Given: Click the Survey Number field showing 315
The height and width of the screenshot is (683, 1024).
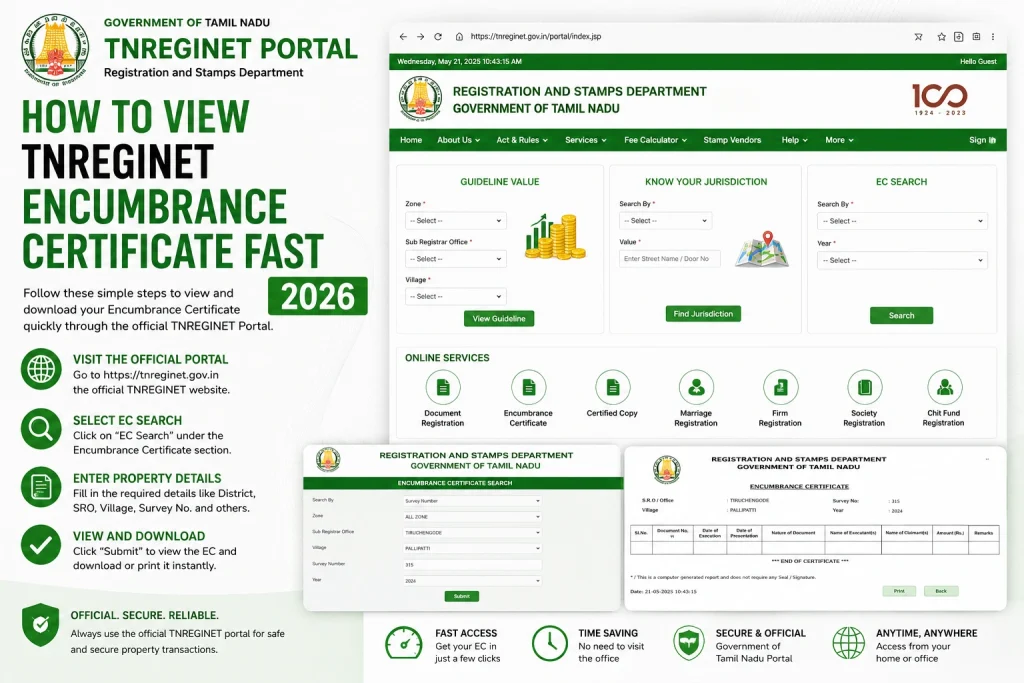Looking at the screenshot, I should pos(472,565).
